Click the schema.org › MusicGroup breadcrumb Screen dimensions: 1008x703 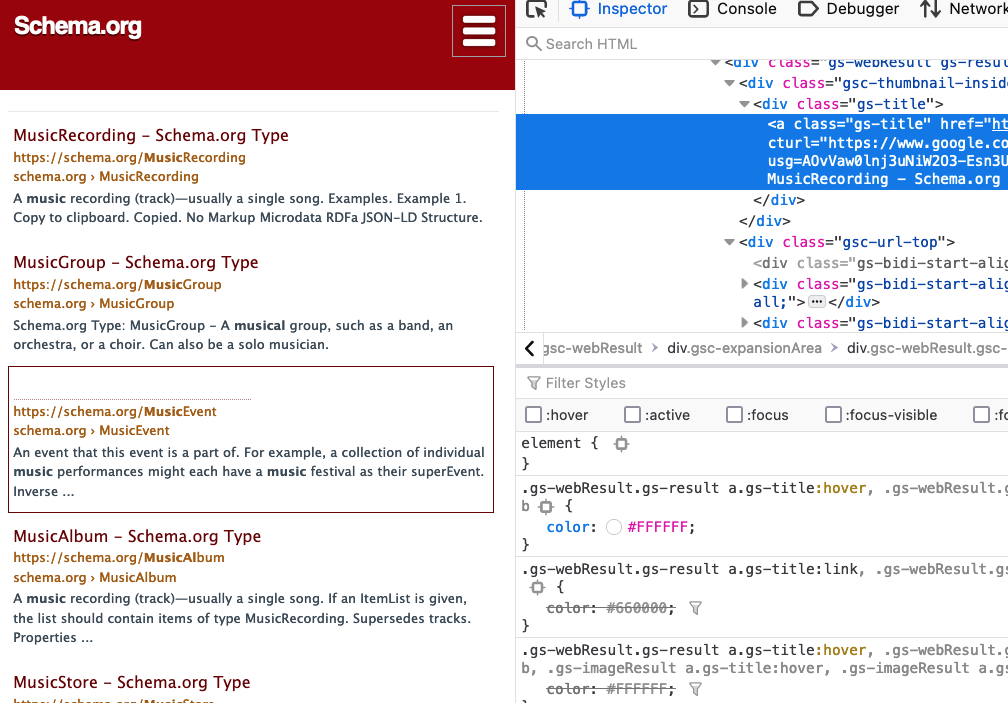tap(94, 303)
